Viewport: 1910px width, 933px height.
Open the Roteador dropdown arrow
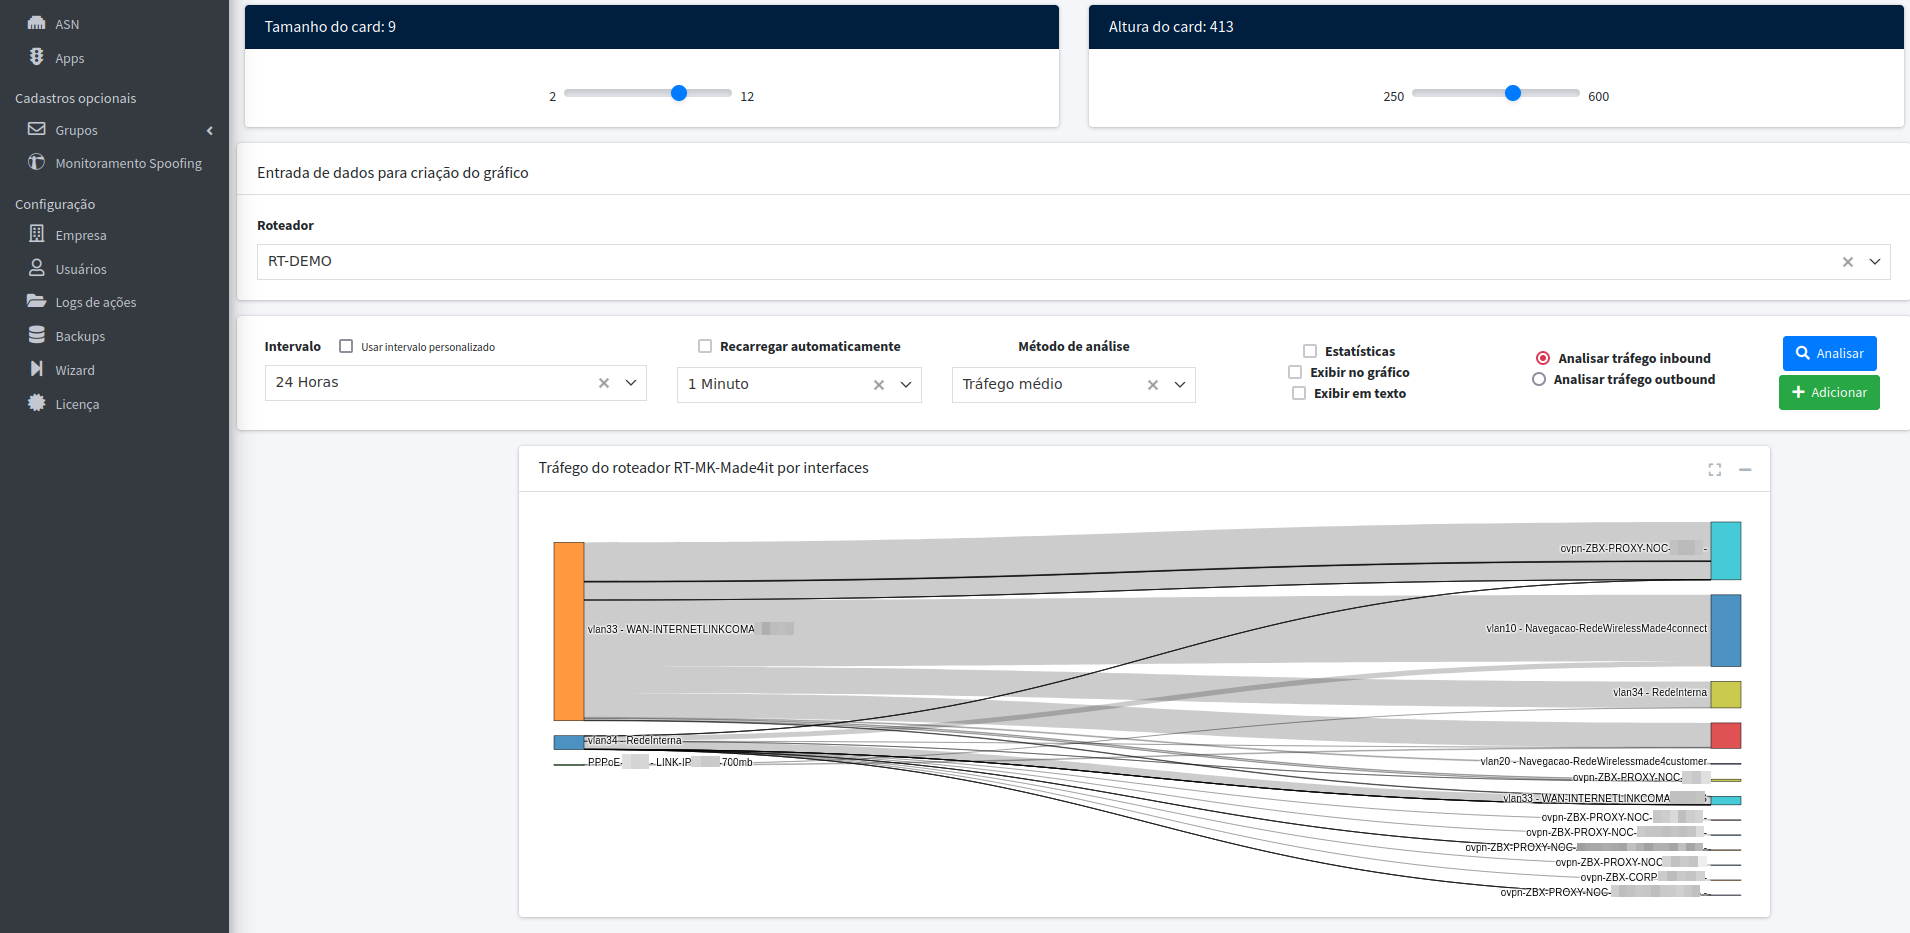pyautogui.click(x=1875, y=262)
